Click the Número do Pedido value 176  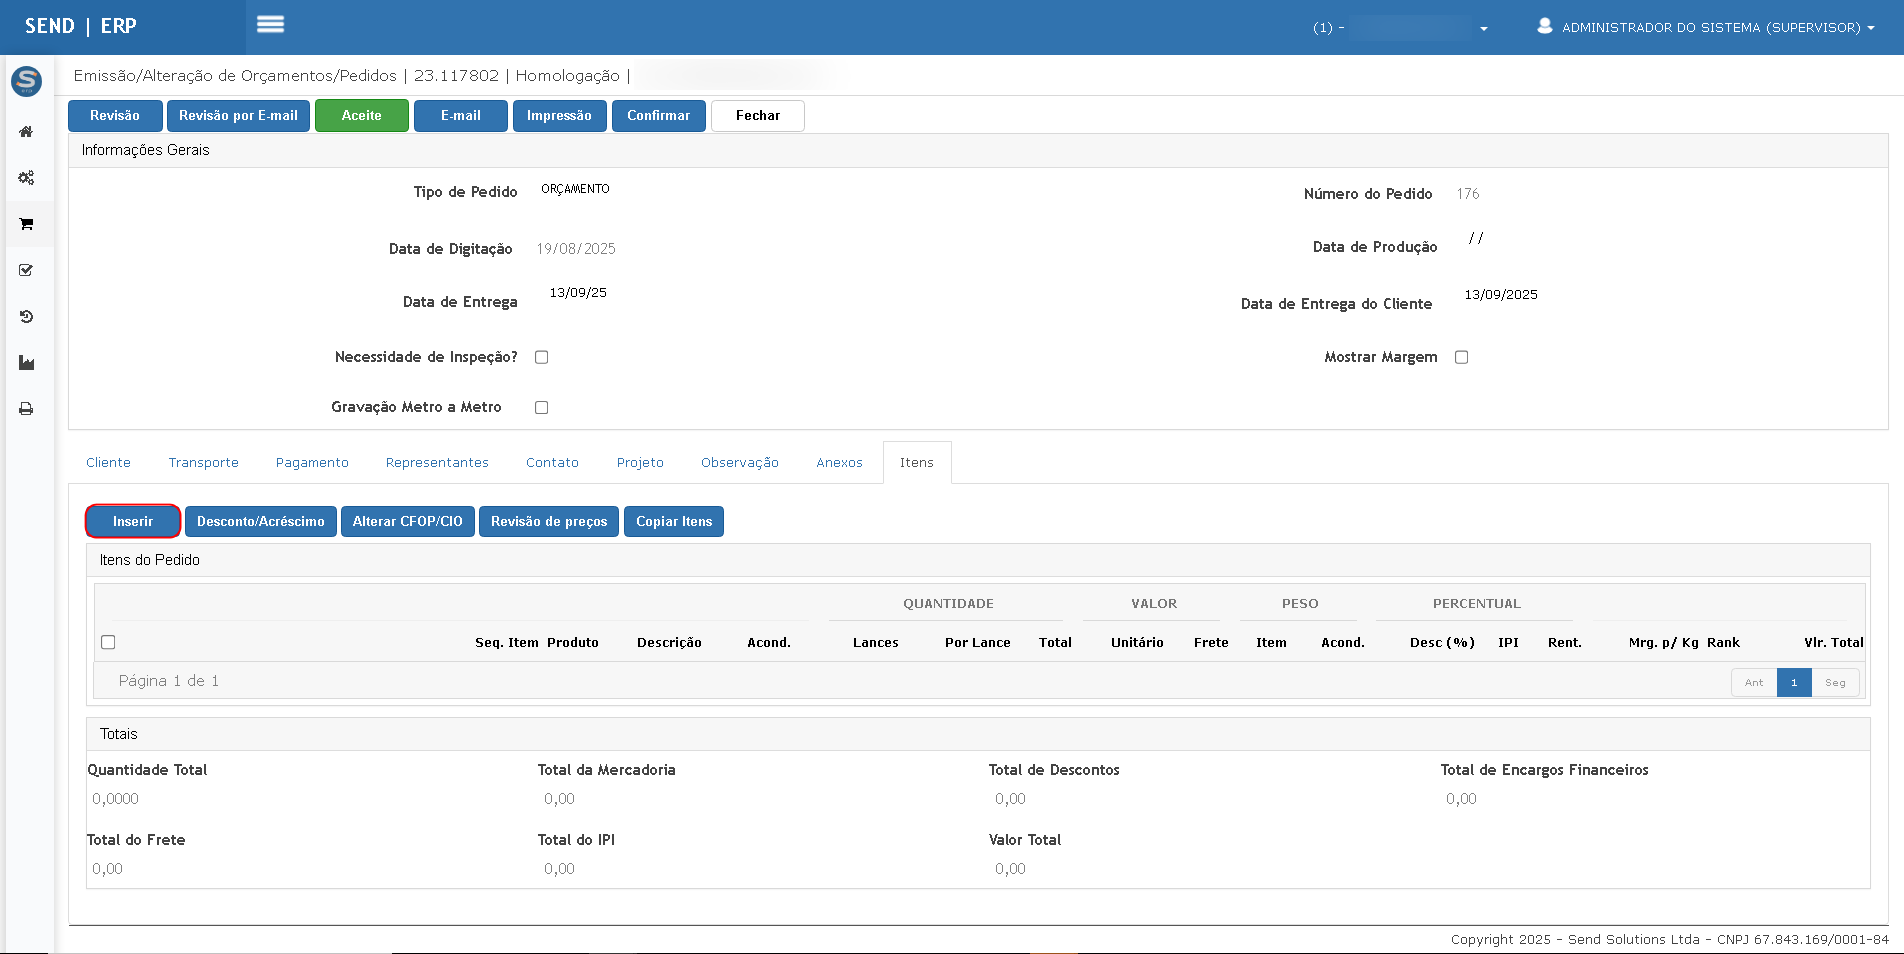(x=1468, y=194)
